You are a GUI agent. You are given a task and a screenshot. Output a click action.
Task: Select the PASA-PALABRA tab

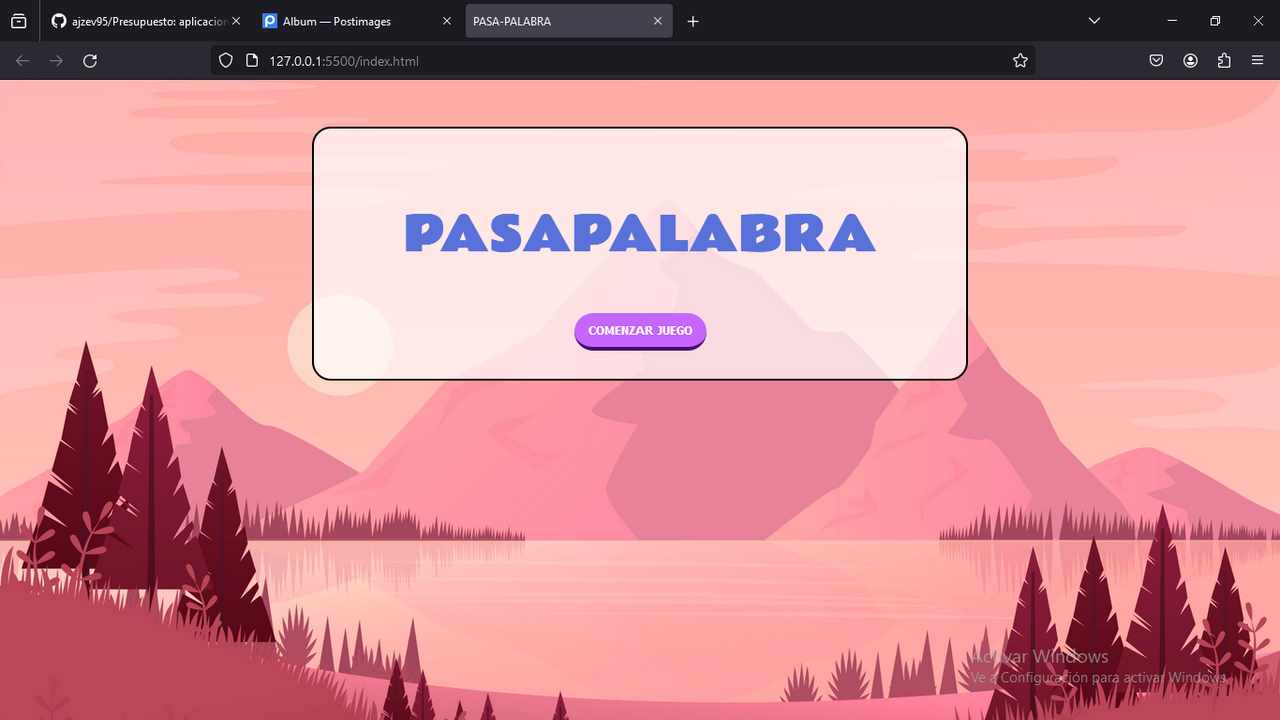569,21
